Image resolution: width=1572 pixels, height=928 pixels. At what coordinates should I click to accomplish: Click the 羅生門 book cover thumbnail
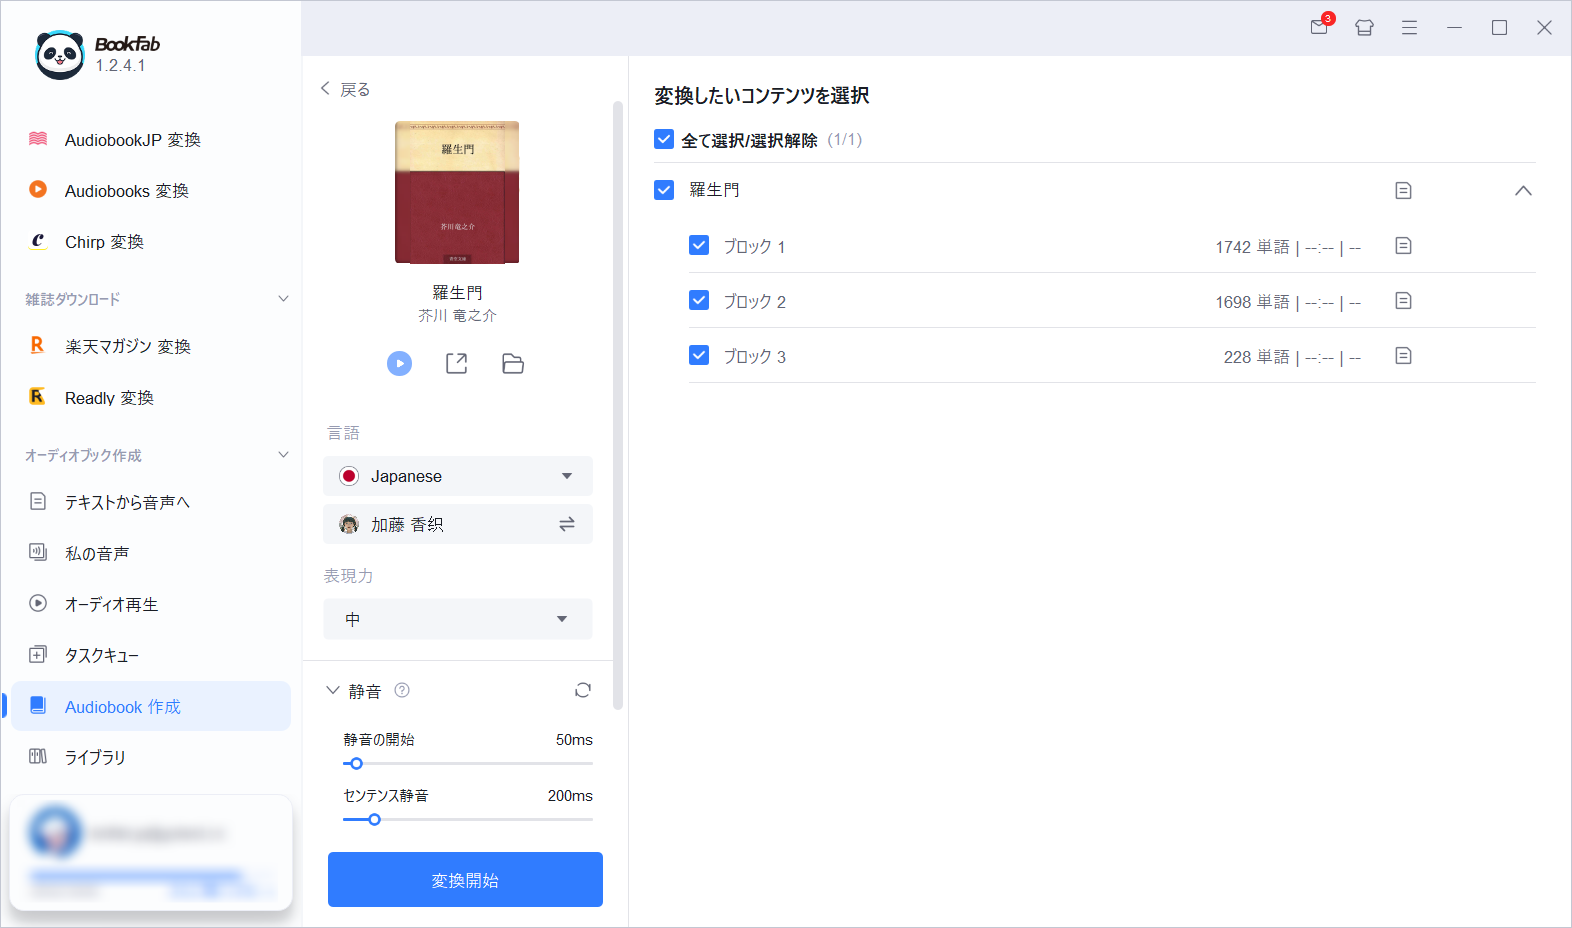click(x=457, y=192)
